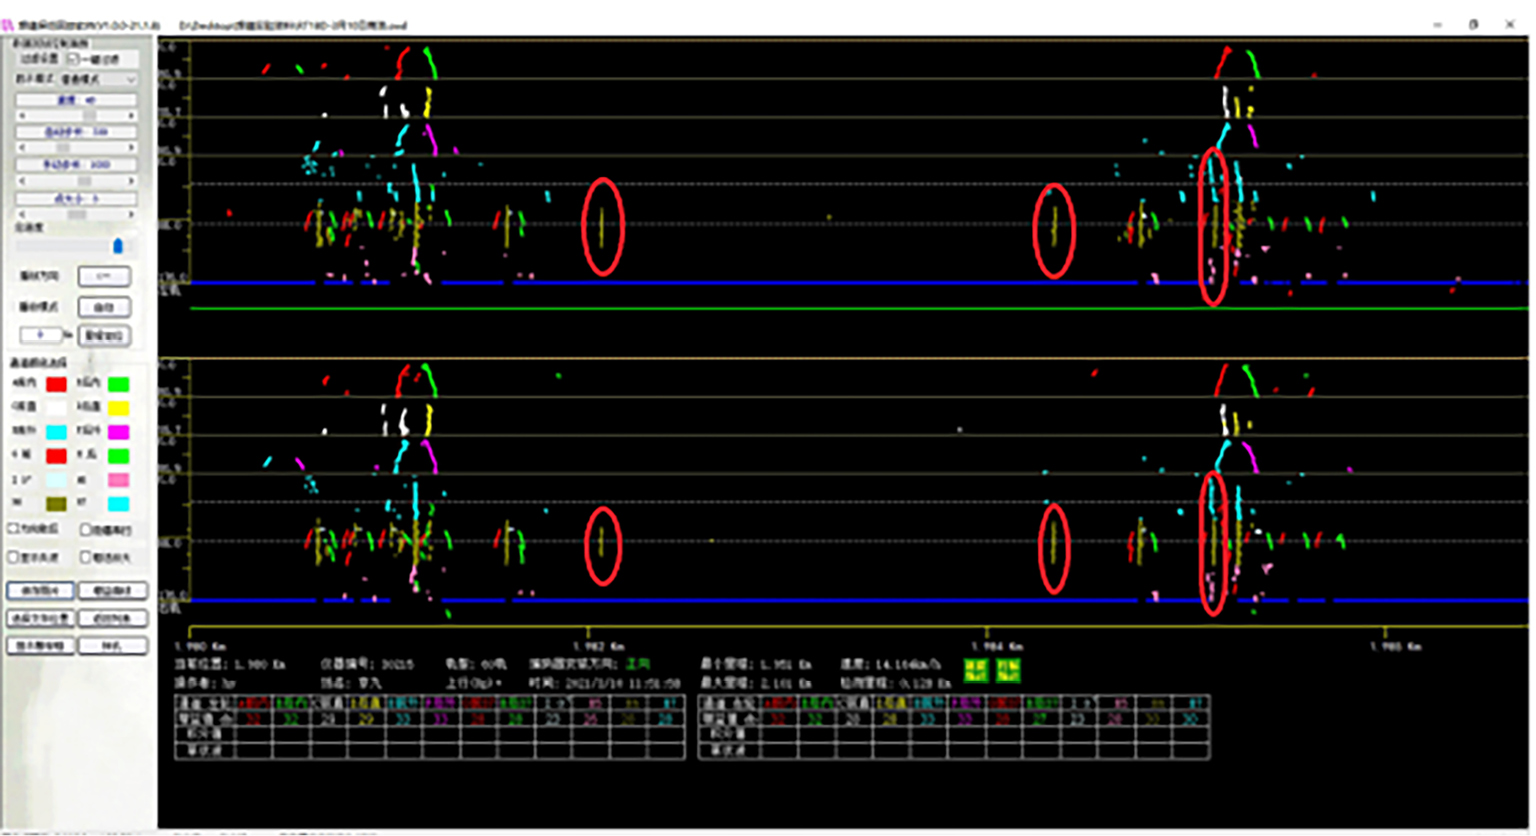Enable the lower-right checkbox below the color legend
The height and width of the screenshot is (836, 1536).
[x=87, y=557]
